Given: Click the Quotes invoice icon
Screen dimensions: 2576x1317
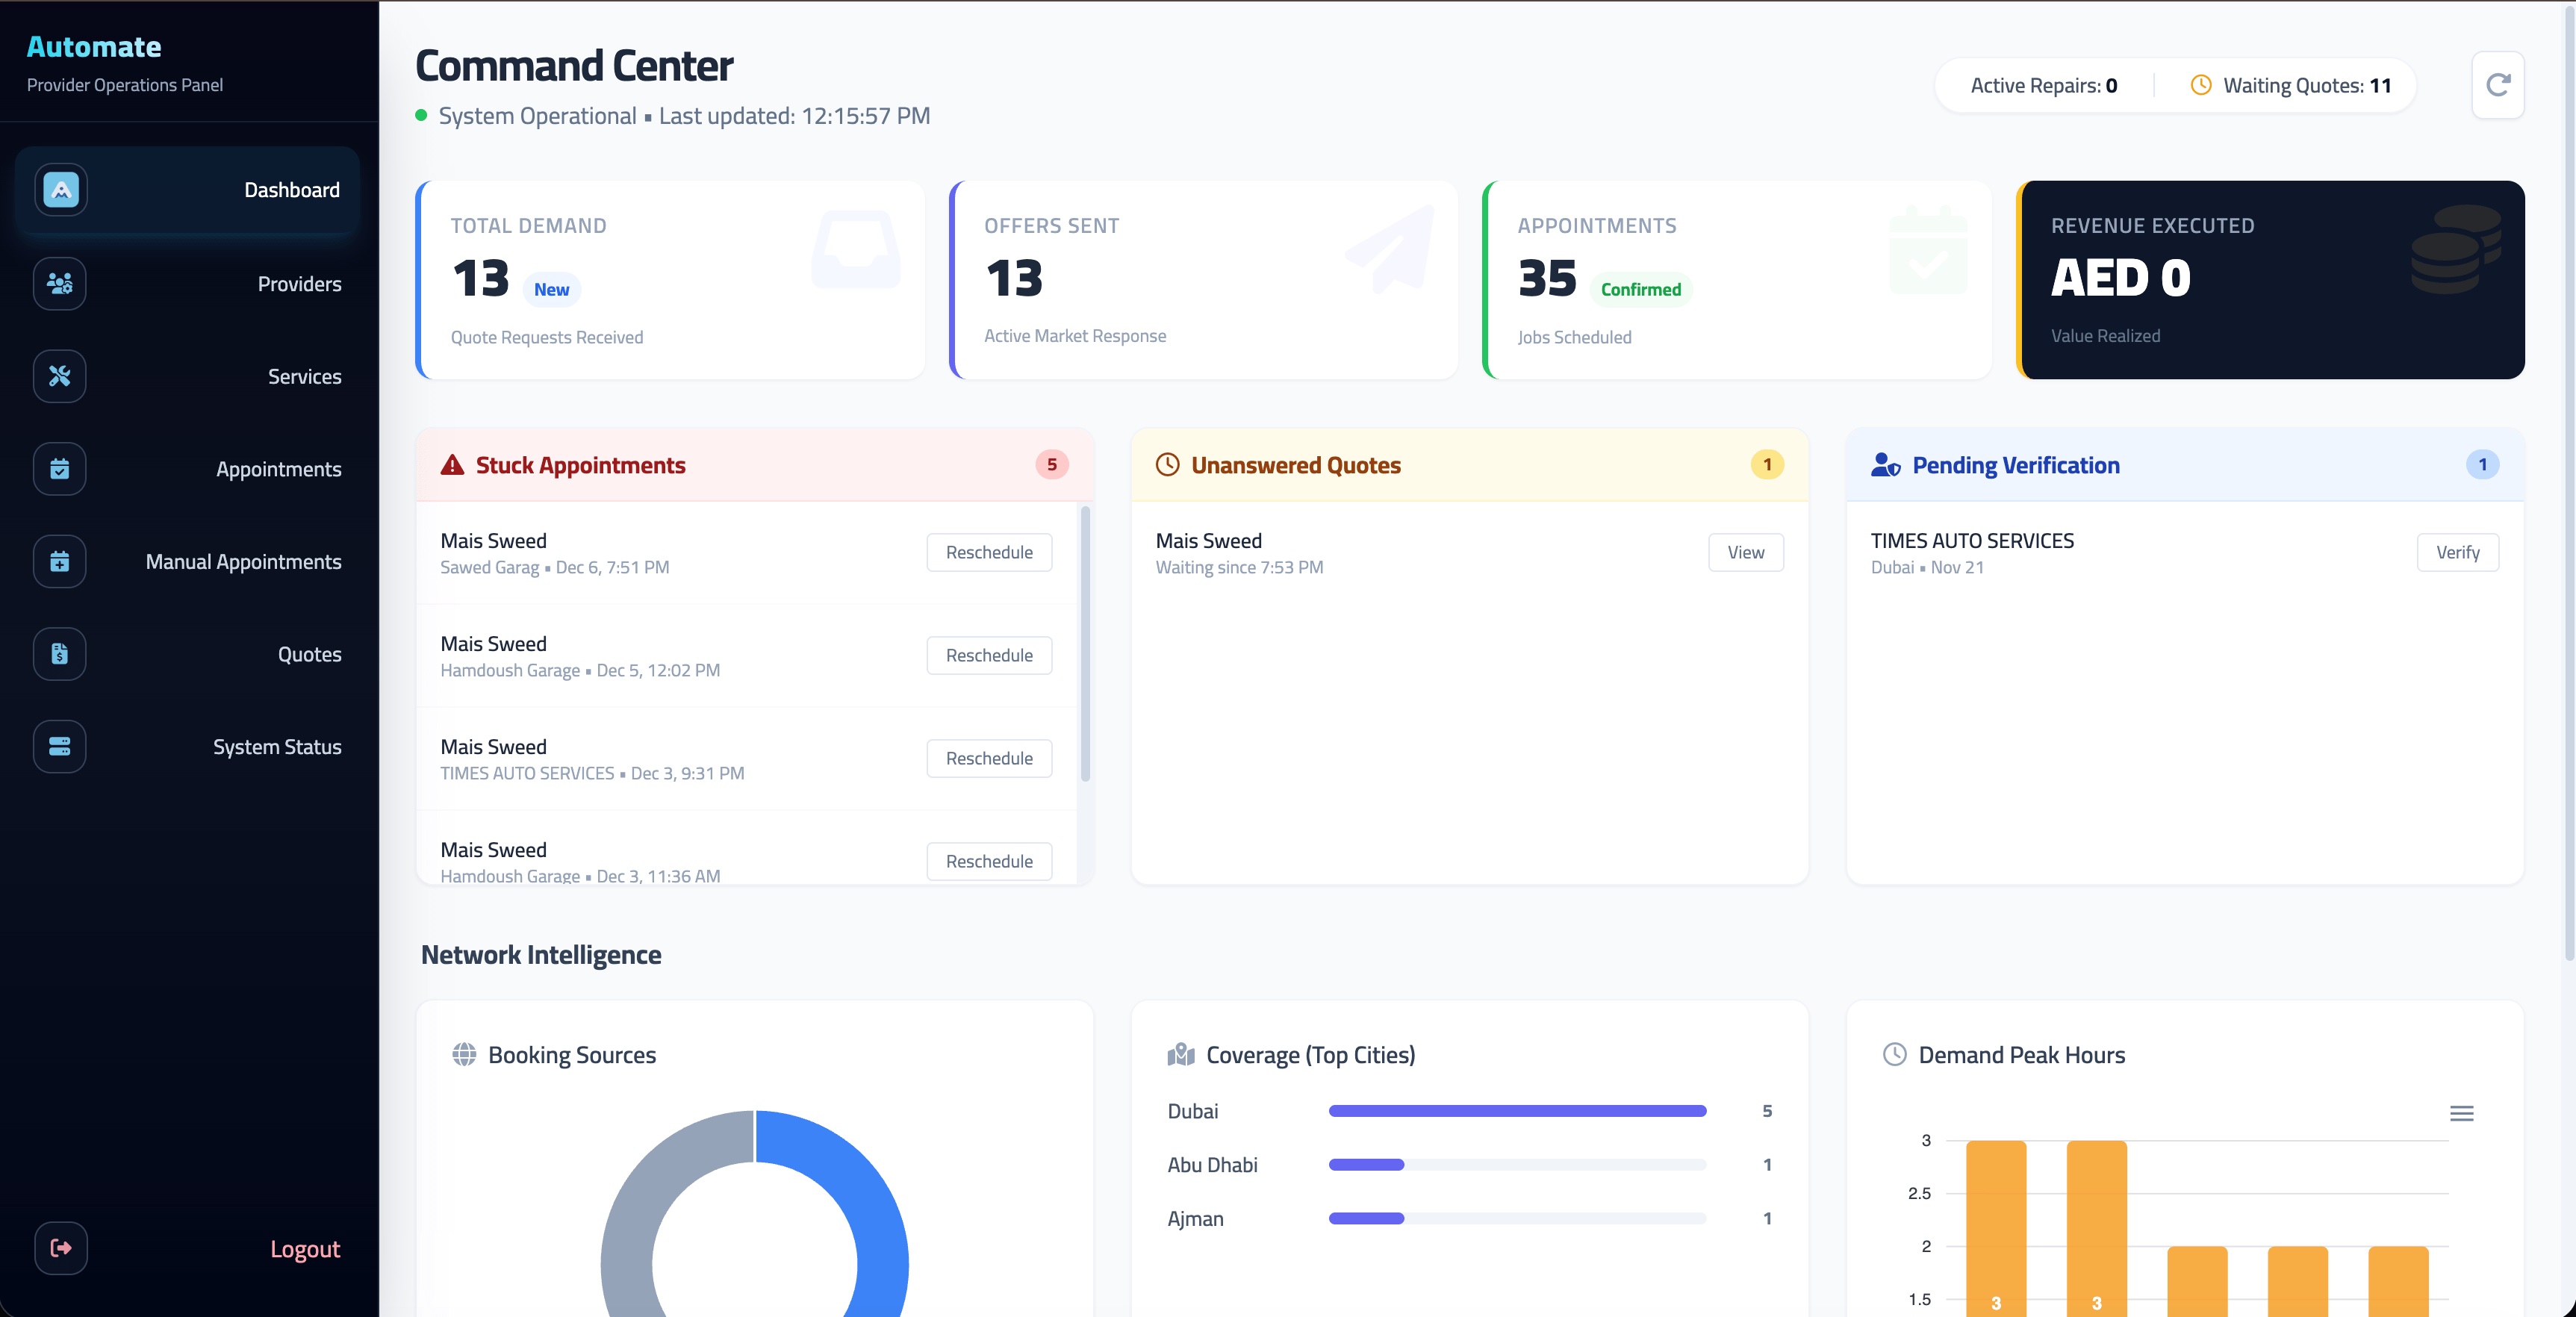Looking at the screenshot, I should [60, 654].
